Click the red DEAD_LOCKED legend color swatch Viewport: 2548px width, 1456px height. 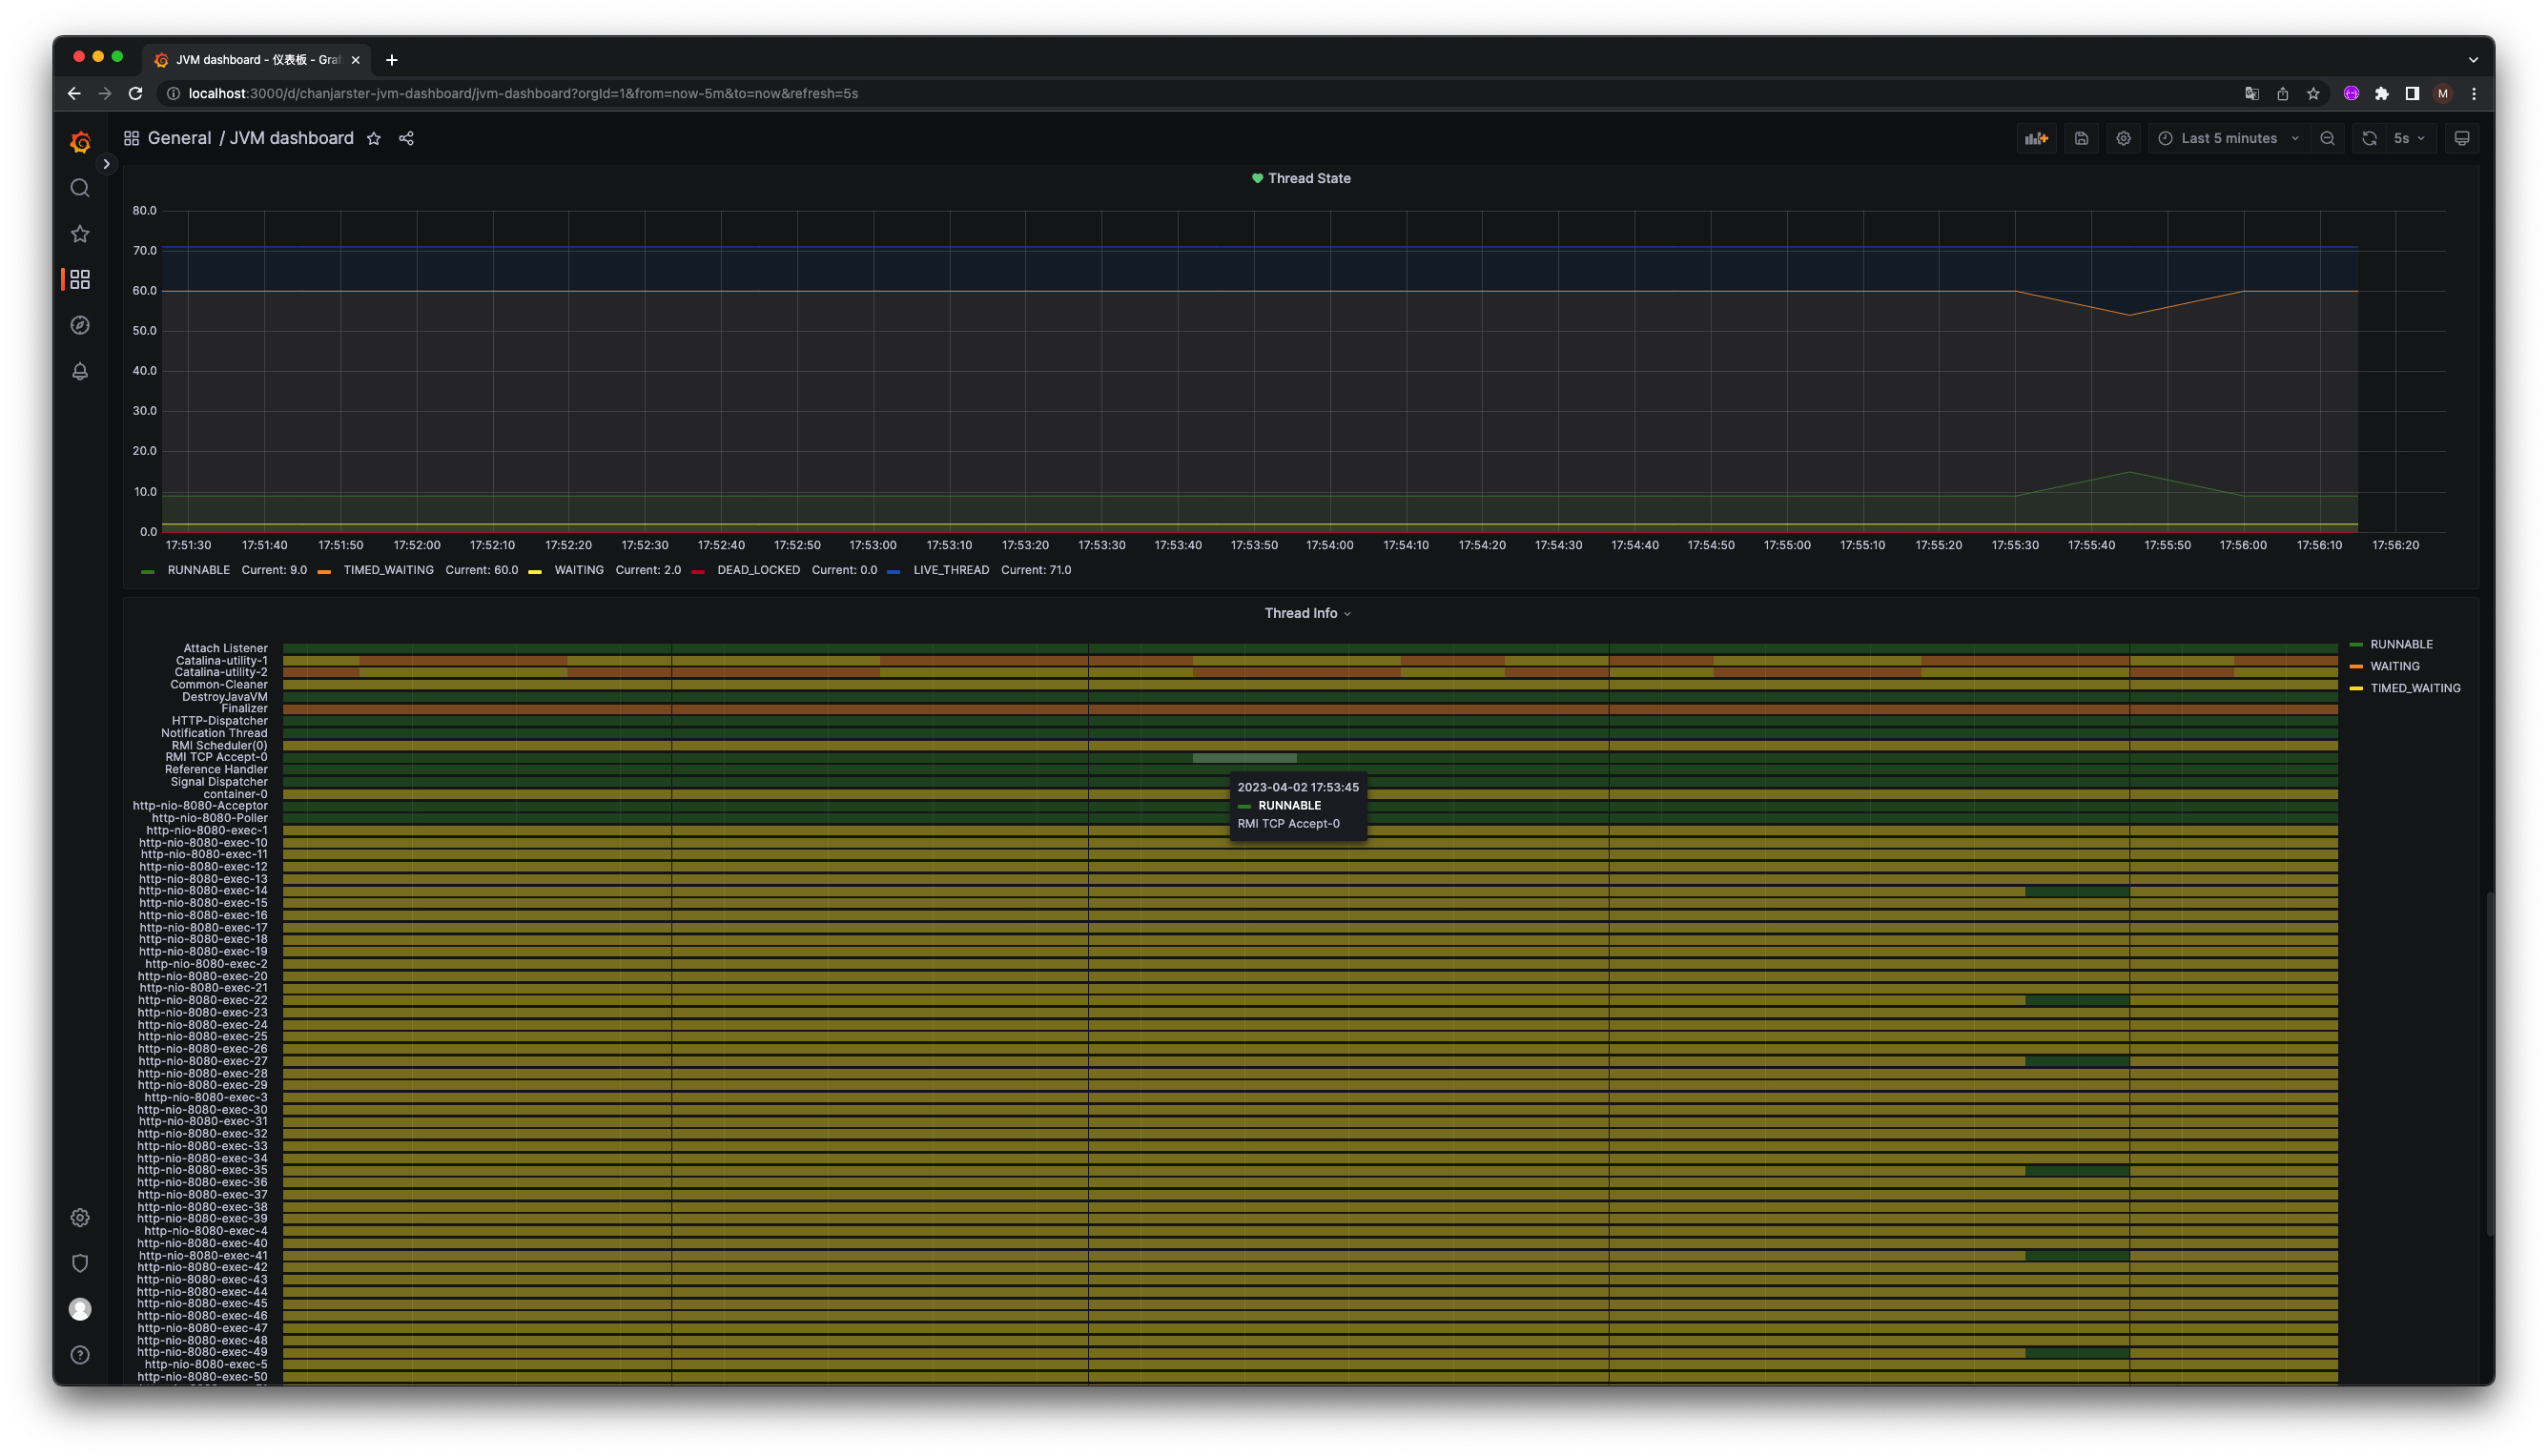click(697, 571)
